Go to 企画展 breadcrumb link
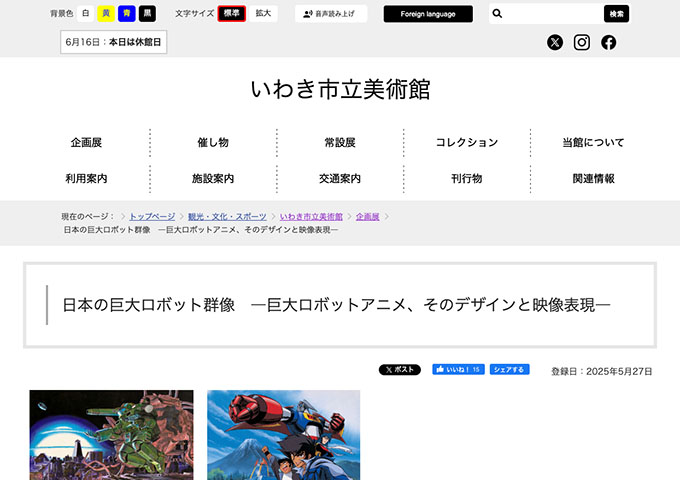 [368, 216]
